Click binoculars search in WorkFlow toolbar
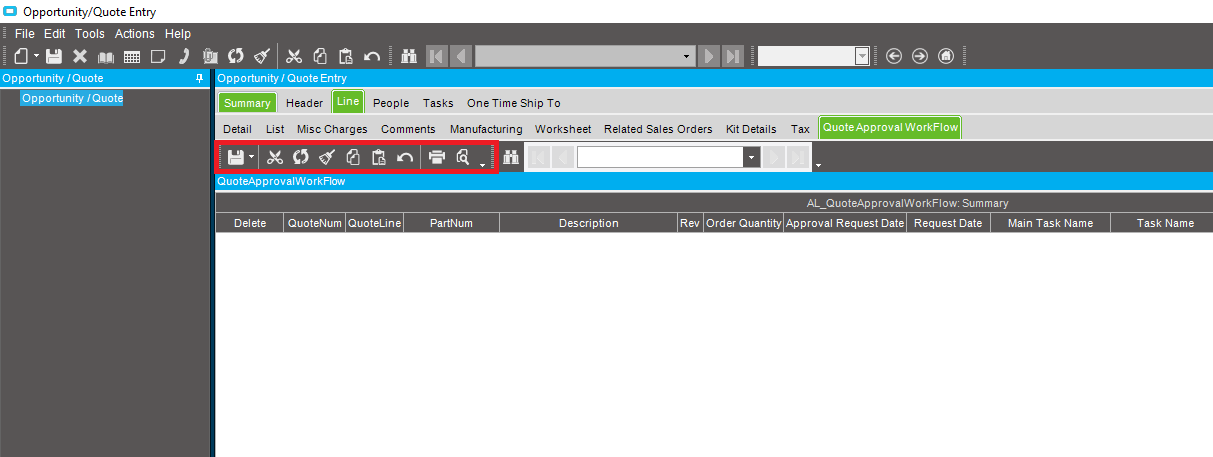This screenshot has width=1213, height=457. pos(511,157)
